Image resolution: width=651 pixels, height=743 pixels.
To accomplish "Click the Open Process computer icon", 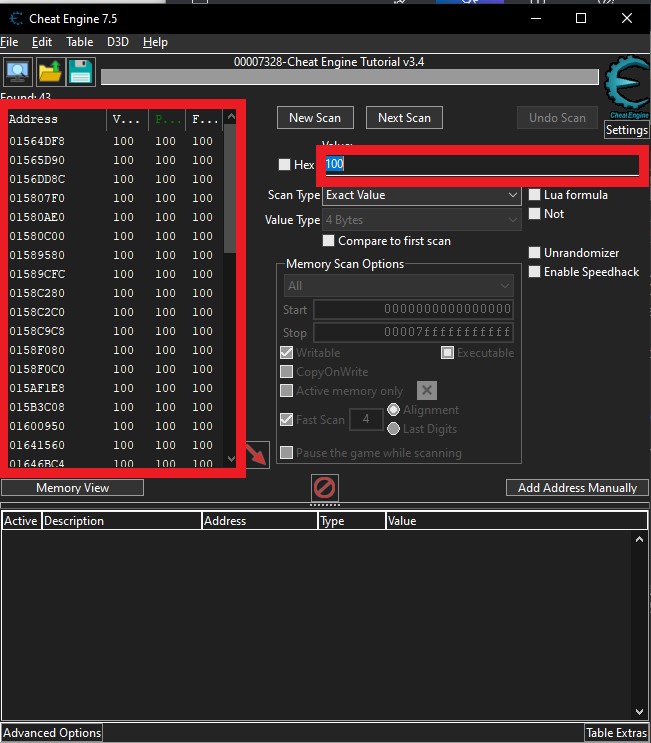I will point(17,72).
